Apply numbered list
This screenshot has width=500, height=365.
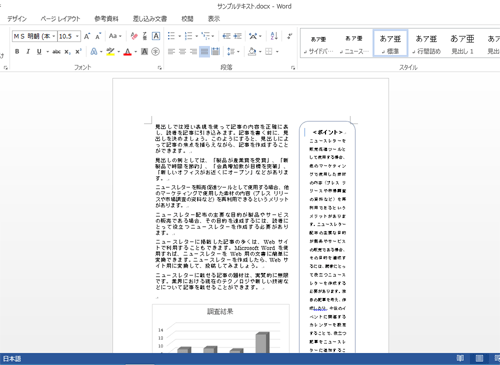188,36
